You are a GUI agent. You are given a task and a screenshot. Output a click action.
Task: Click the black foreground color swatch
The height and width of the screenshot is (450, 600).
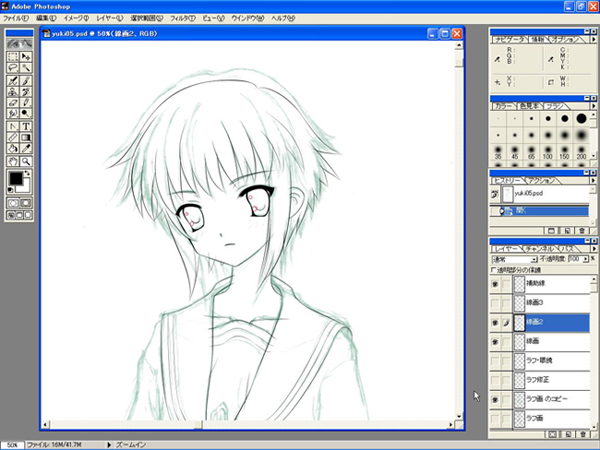pyautogui.click(x=16, y=178)
